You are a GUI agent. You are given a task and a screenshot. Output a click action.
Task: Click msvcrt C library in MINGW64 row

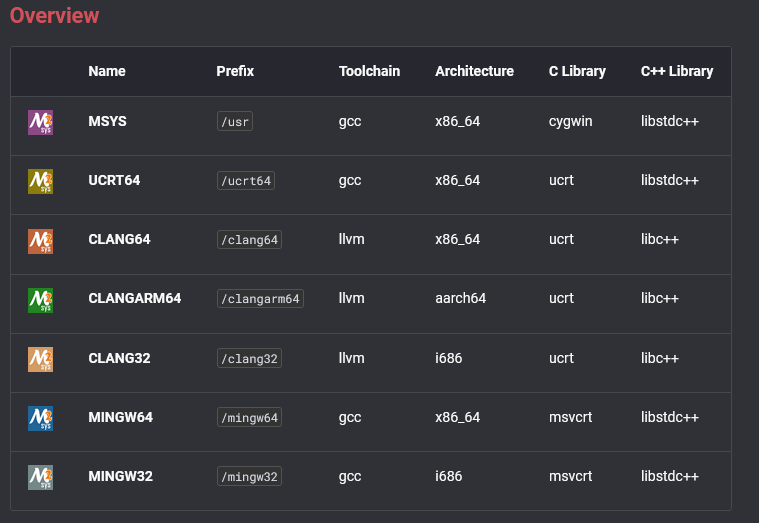click(571, 418)
